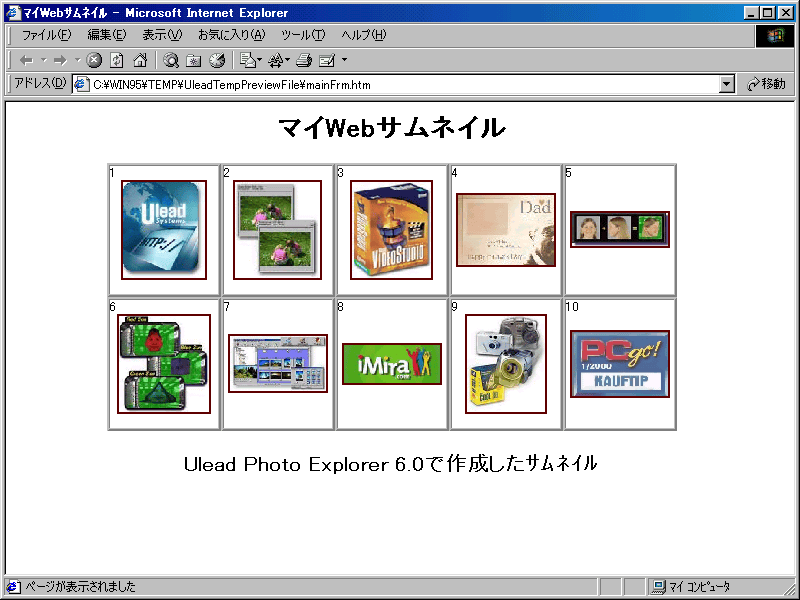The image size is (800, 600).
Task: Open the 編集(E) menu
Action: click(107, 35)
